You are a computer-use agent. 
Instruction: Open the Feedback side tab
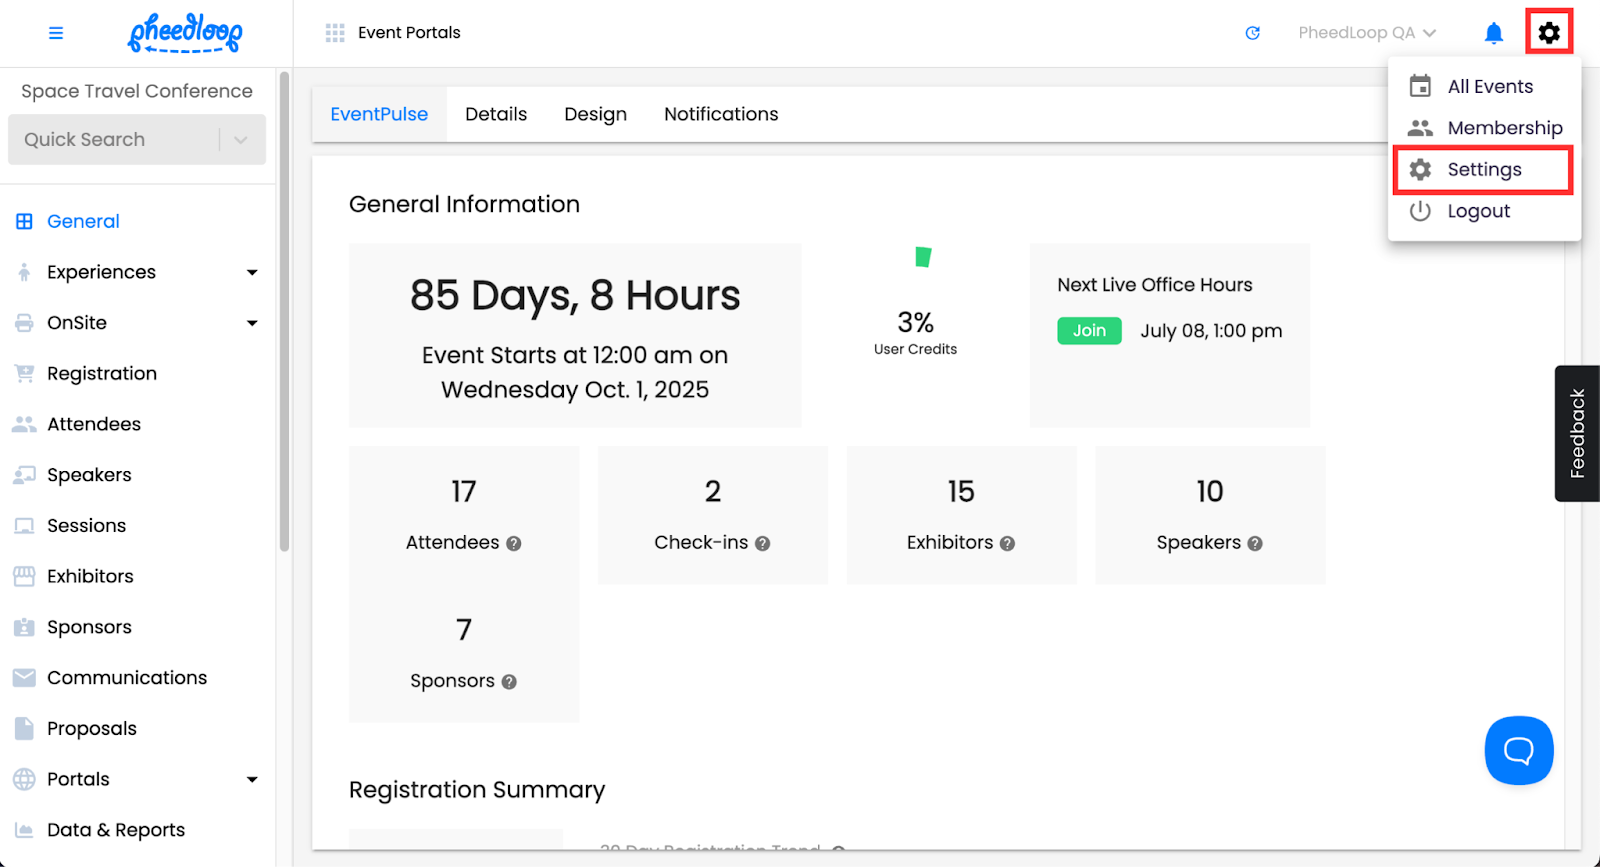pyautogui.click(x=1577, y=433)
